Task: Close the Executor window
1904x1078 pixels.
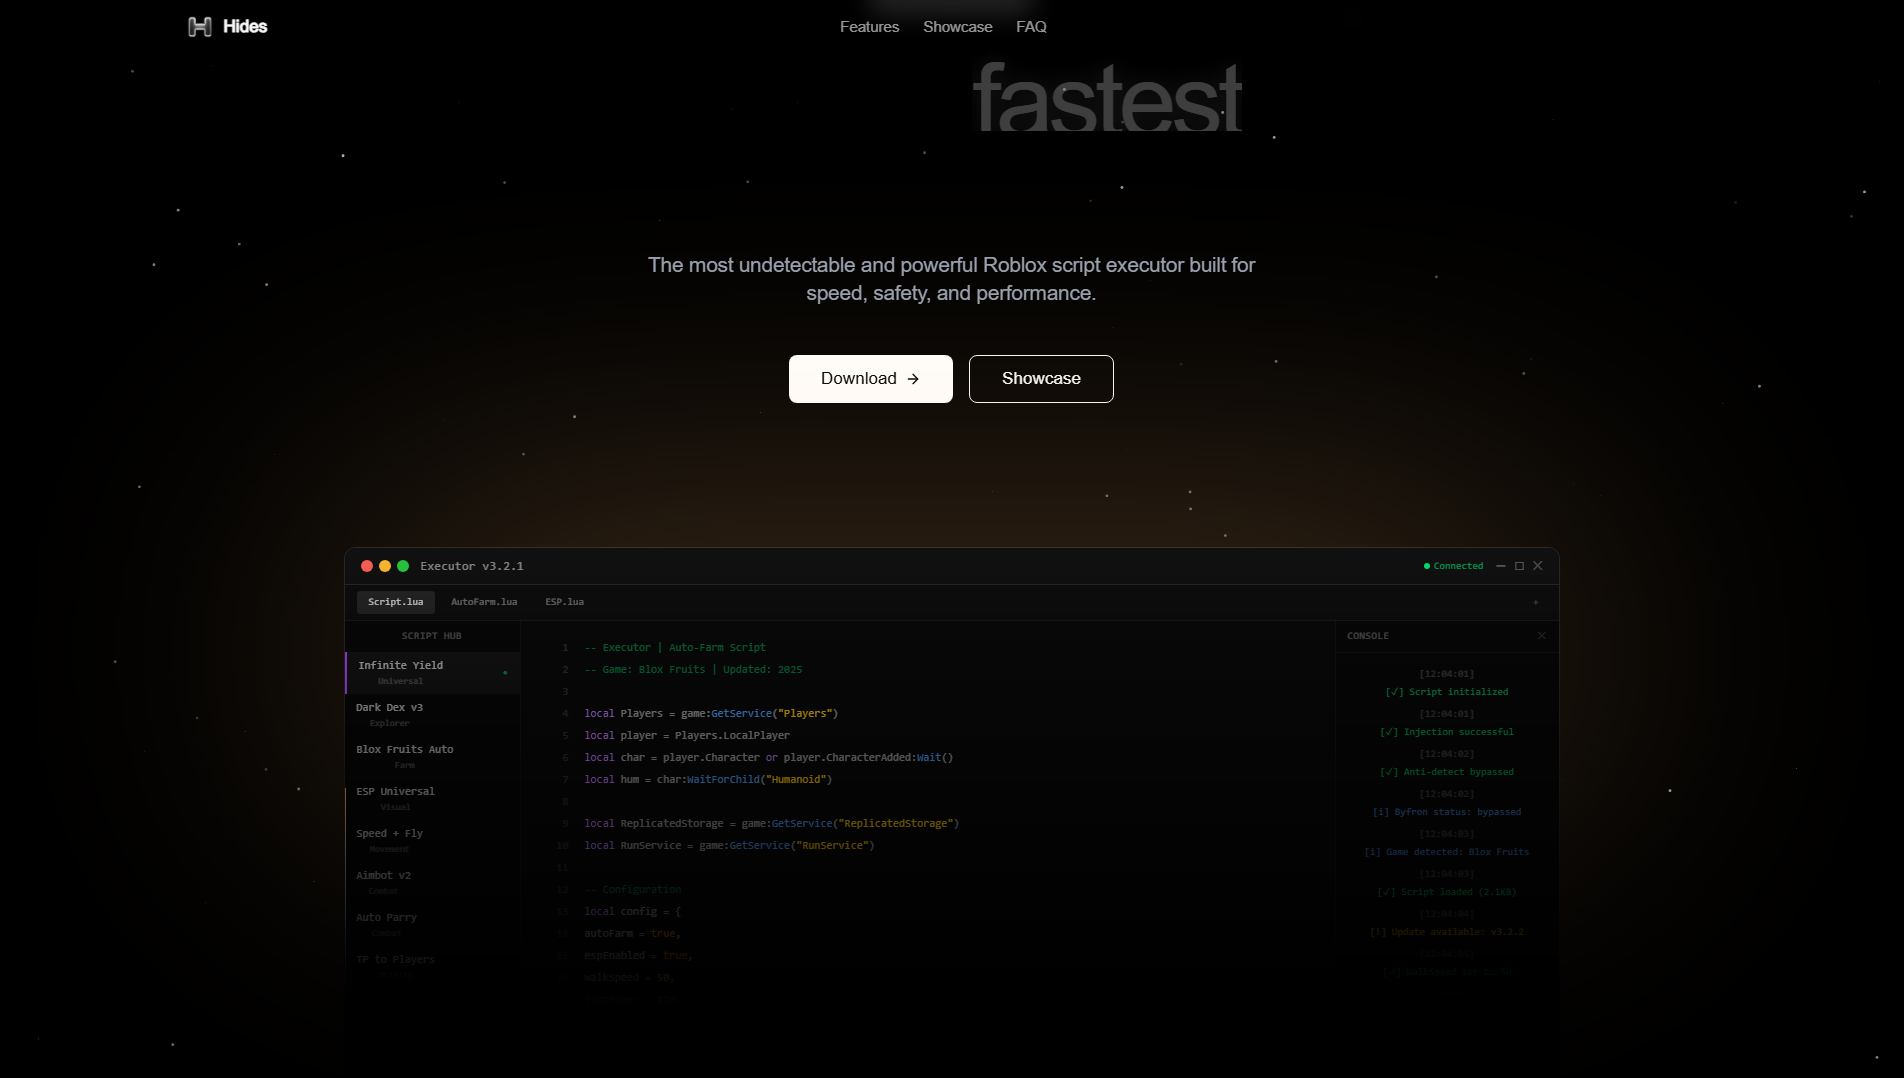Action: 1538,566
